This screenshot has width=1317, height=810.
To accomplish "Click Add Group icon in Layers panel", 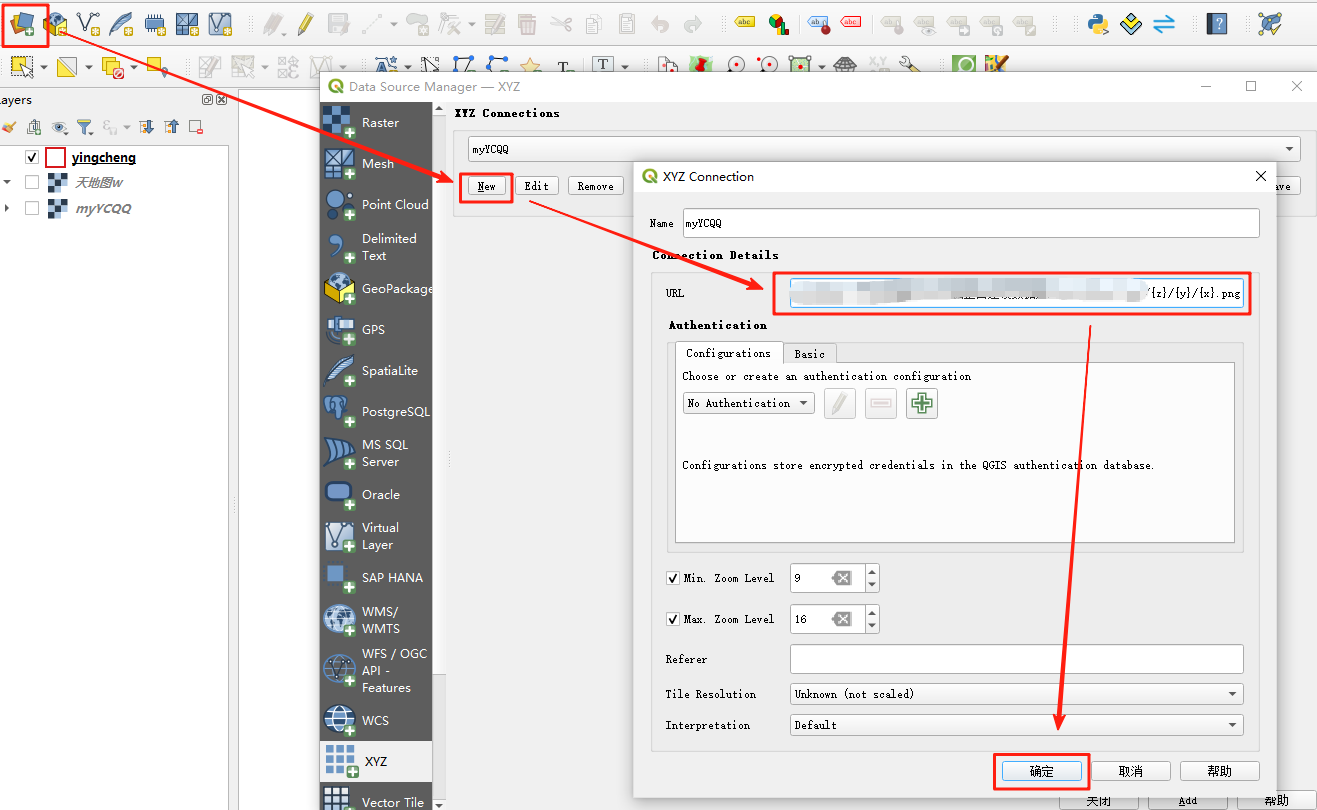I will tap(35, 127).
